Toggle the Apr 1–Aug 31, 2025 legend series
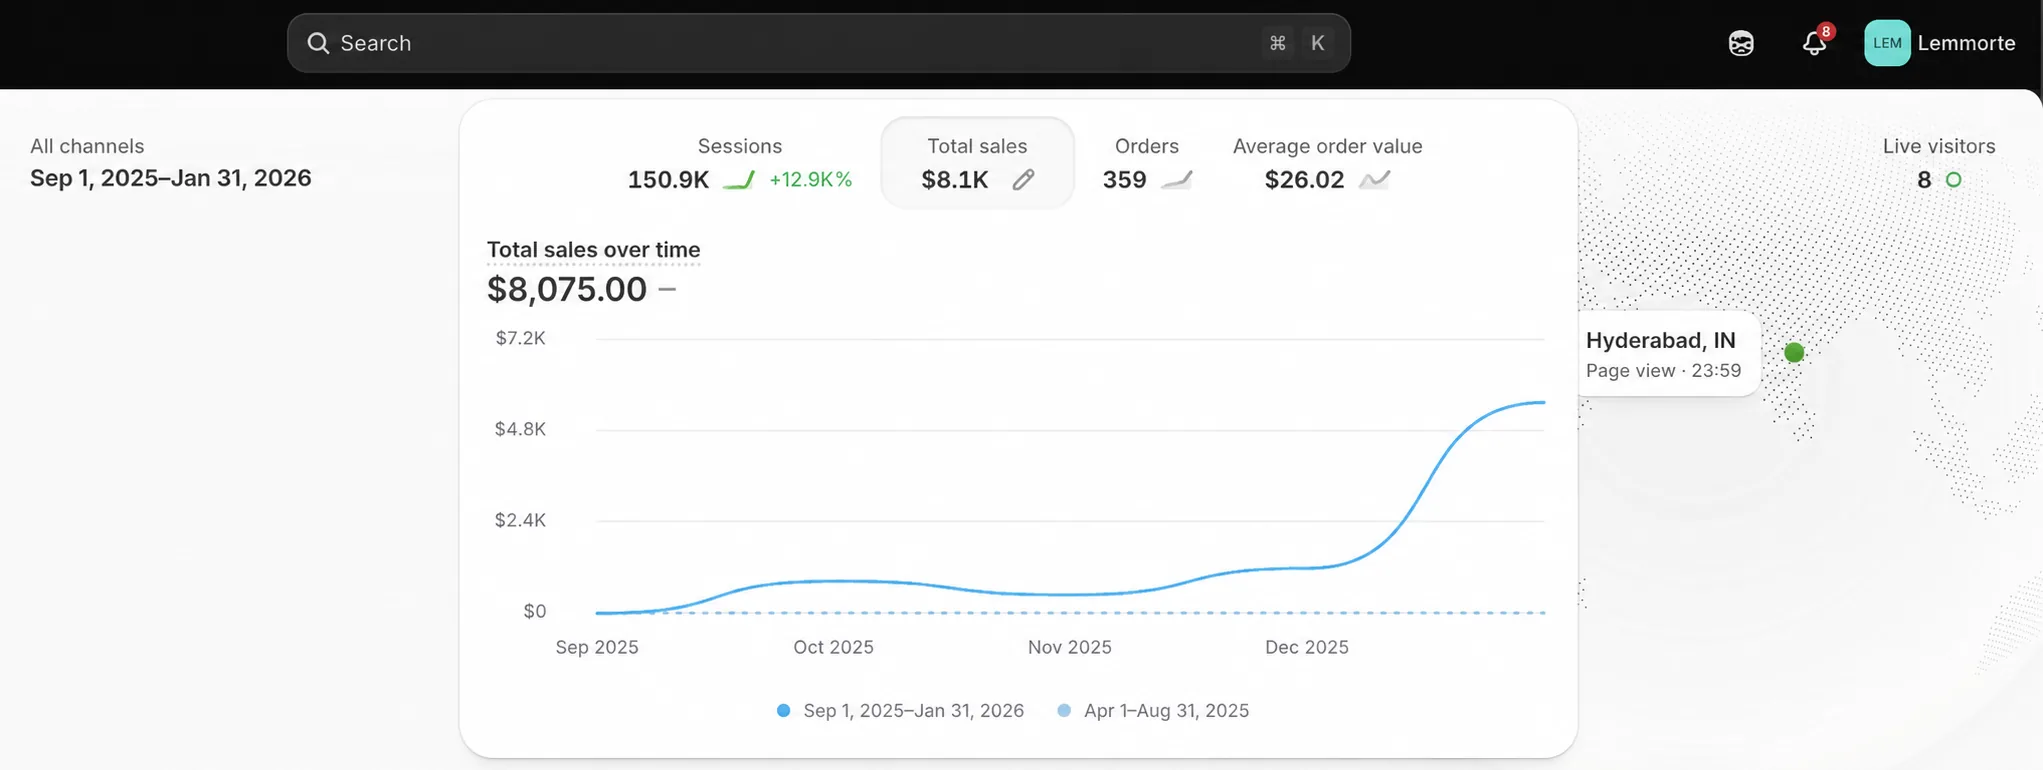This screenshot has height=770, width=2043. tap(1153, 711)
